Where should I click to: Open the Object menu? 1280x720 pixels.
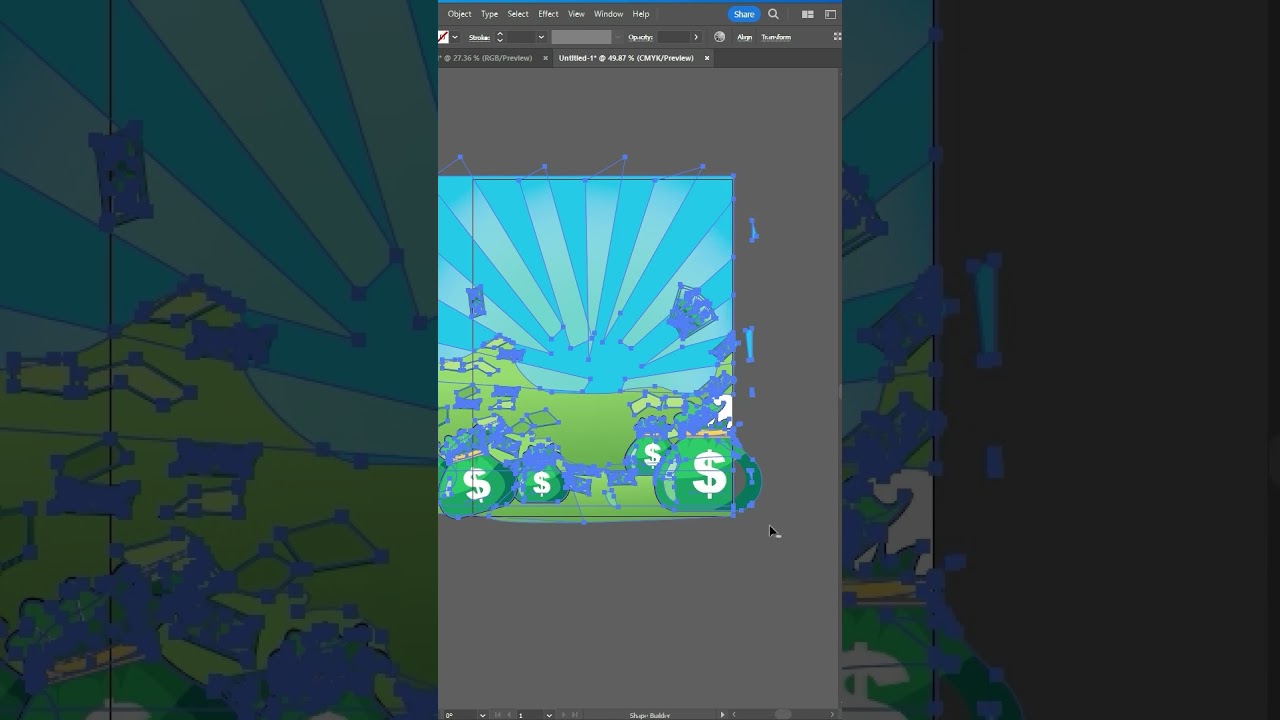pyautogui.click(x=459, y=14)
